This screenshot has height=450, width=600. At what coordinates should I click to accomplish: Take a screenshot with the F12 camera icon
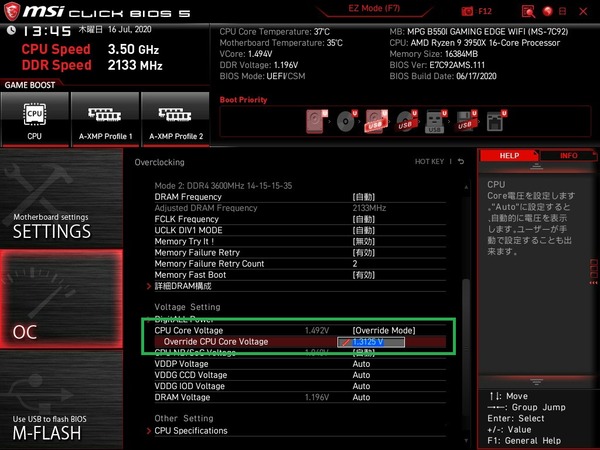tap(467, 11)
